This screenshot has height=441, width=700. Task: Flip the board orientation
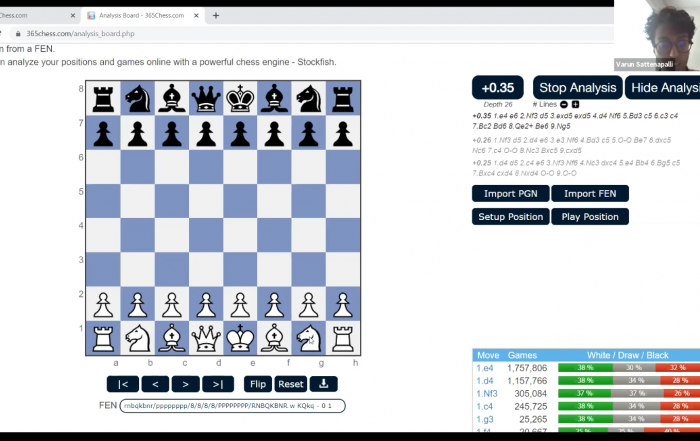pyautogui.click(x=258, y=384)
